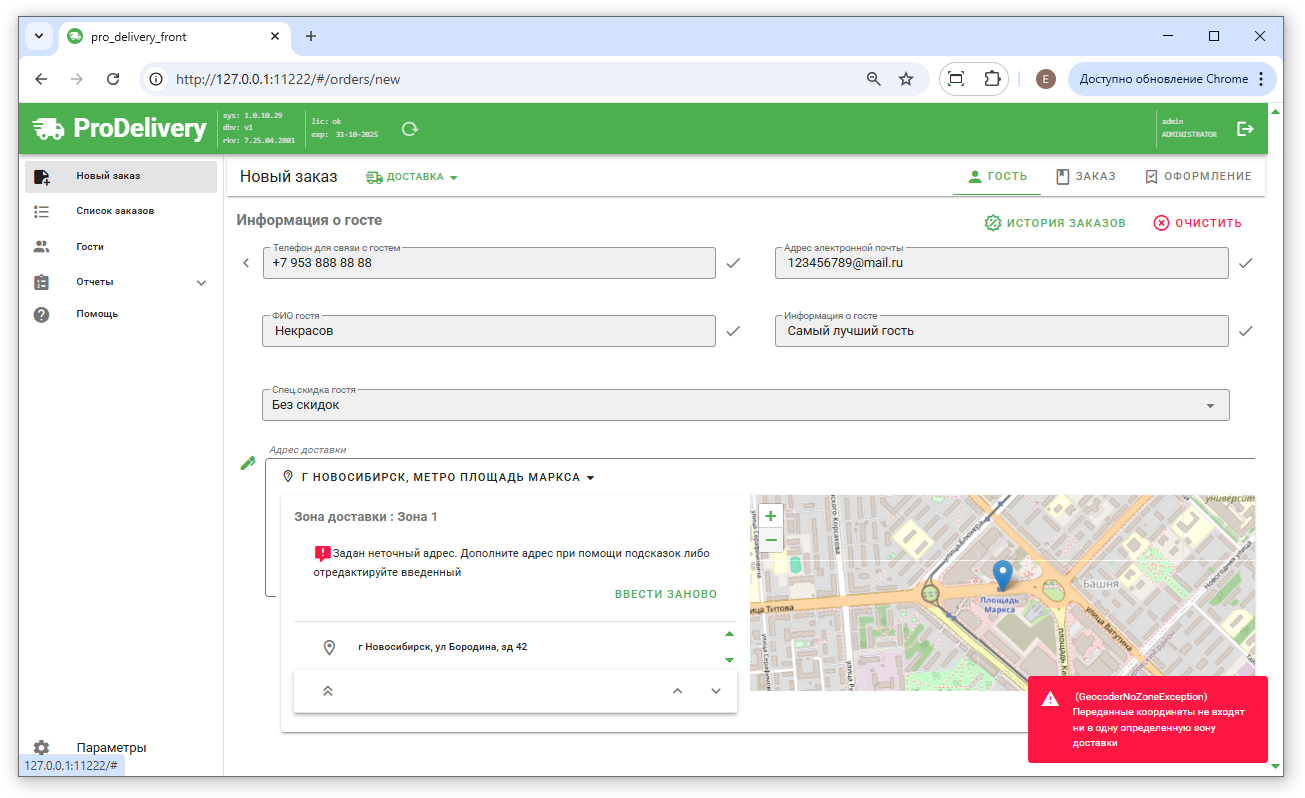Viewport: 1305px width, 798px height.
Task: Switch to the Заказ tab
Action: point(1086,177)
